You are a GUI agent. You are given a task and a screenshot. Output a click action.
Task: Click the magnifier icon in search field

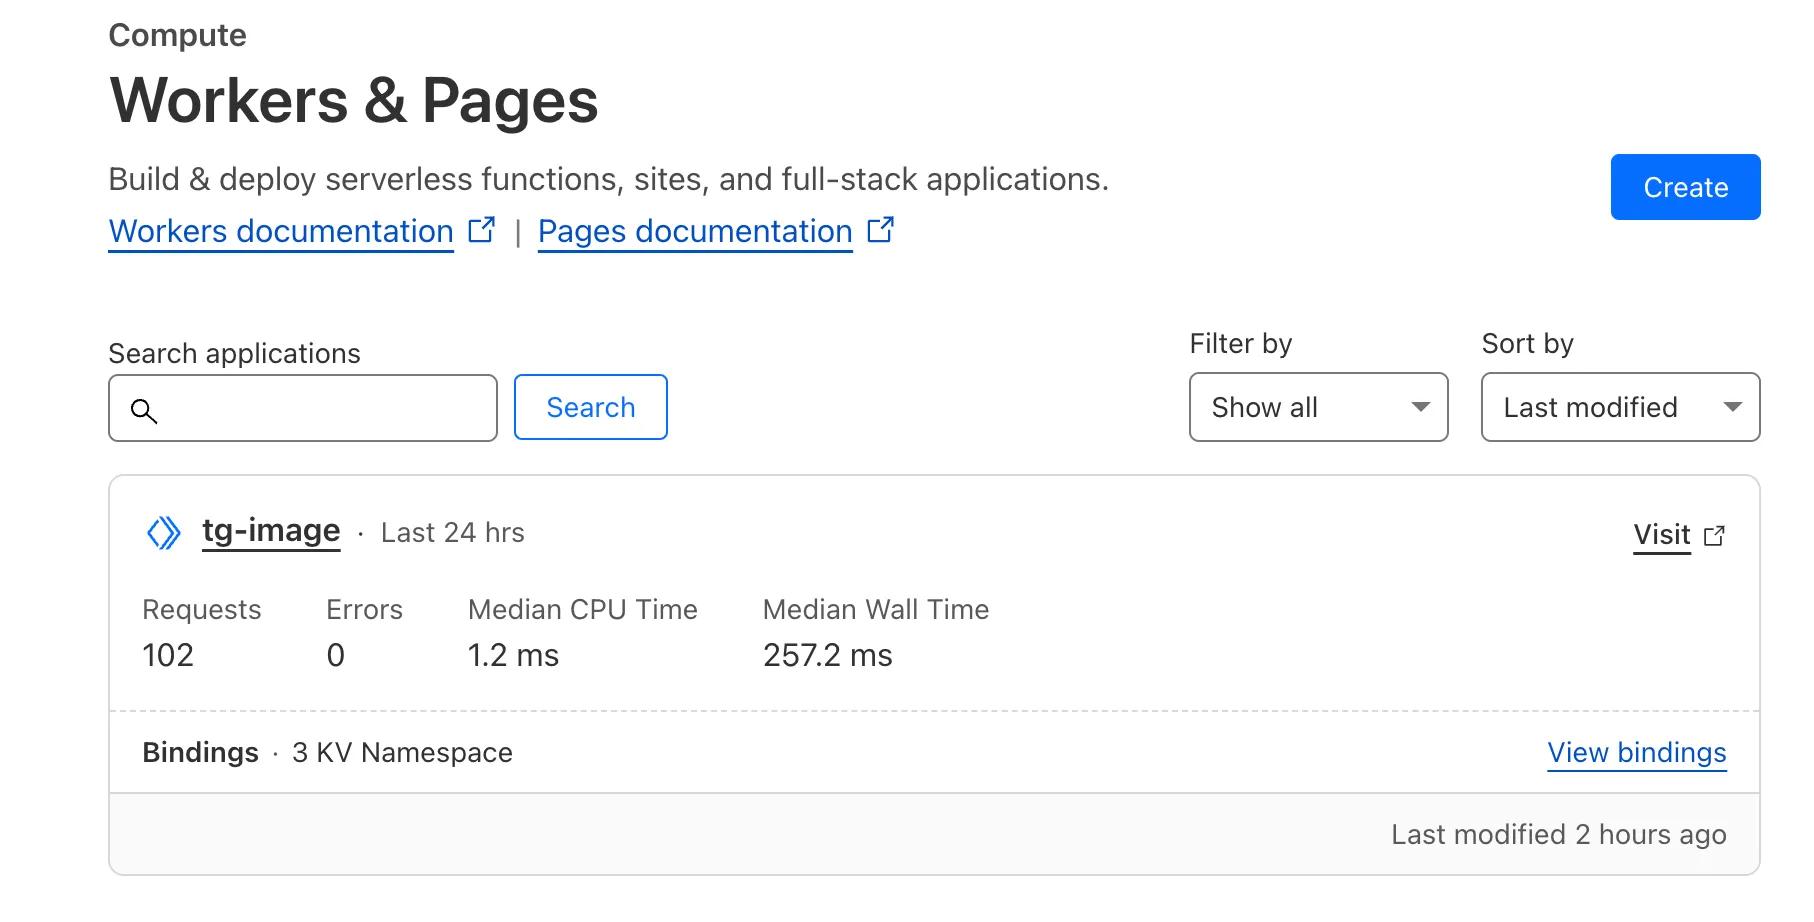point(144,410)
